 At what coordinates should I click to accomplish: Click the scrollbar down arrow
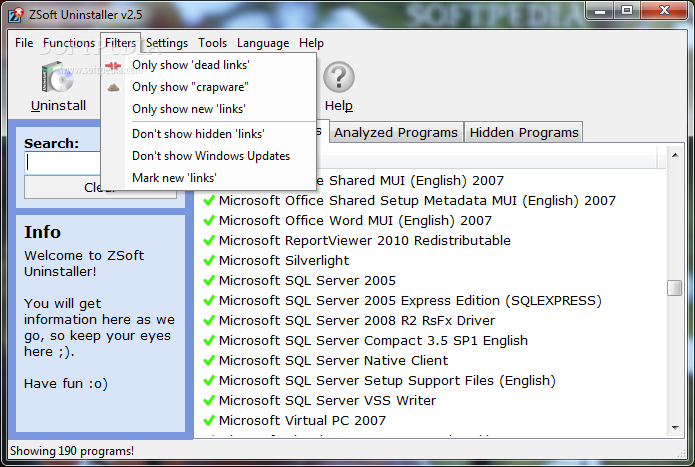pyautogui.click(x=675, y=428)
